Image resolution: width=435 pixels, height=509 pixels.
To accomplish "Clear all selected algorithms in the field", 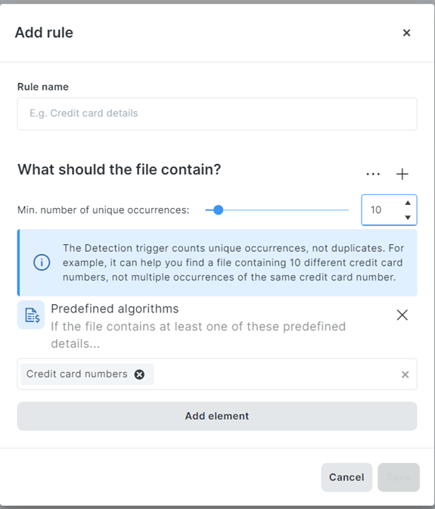I will 405,375.
